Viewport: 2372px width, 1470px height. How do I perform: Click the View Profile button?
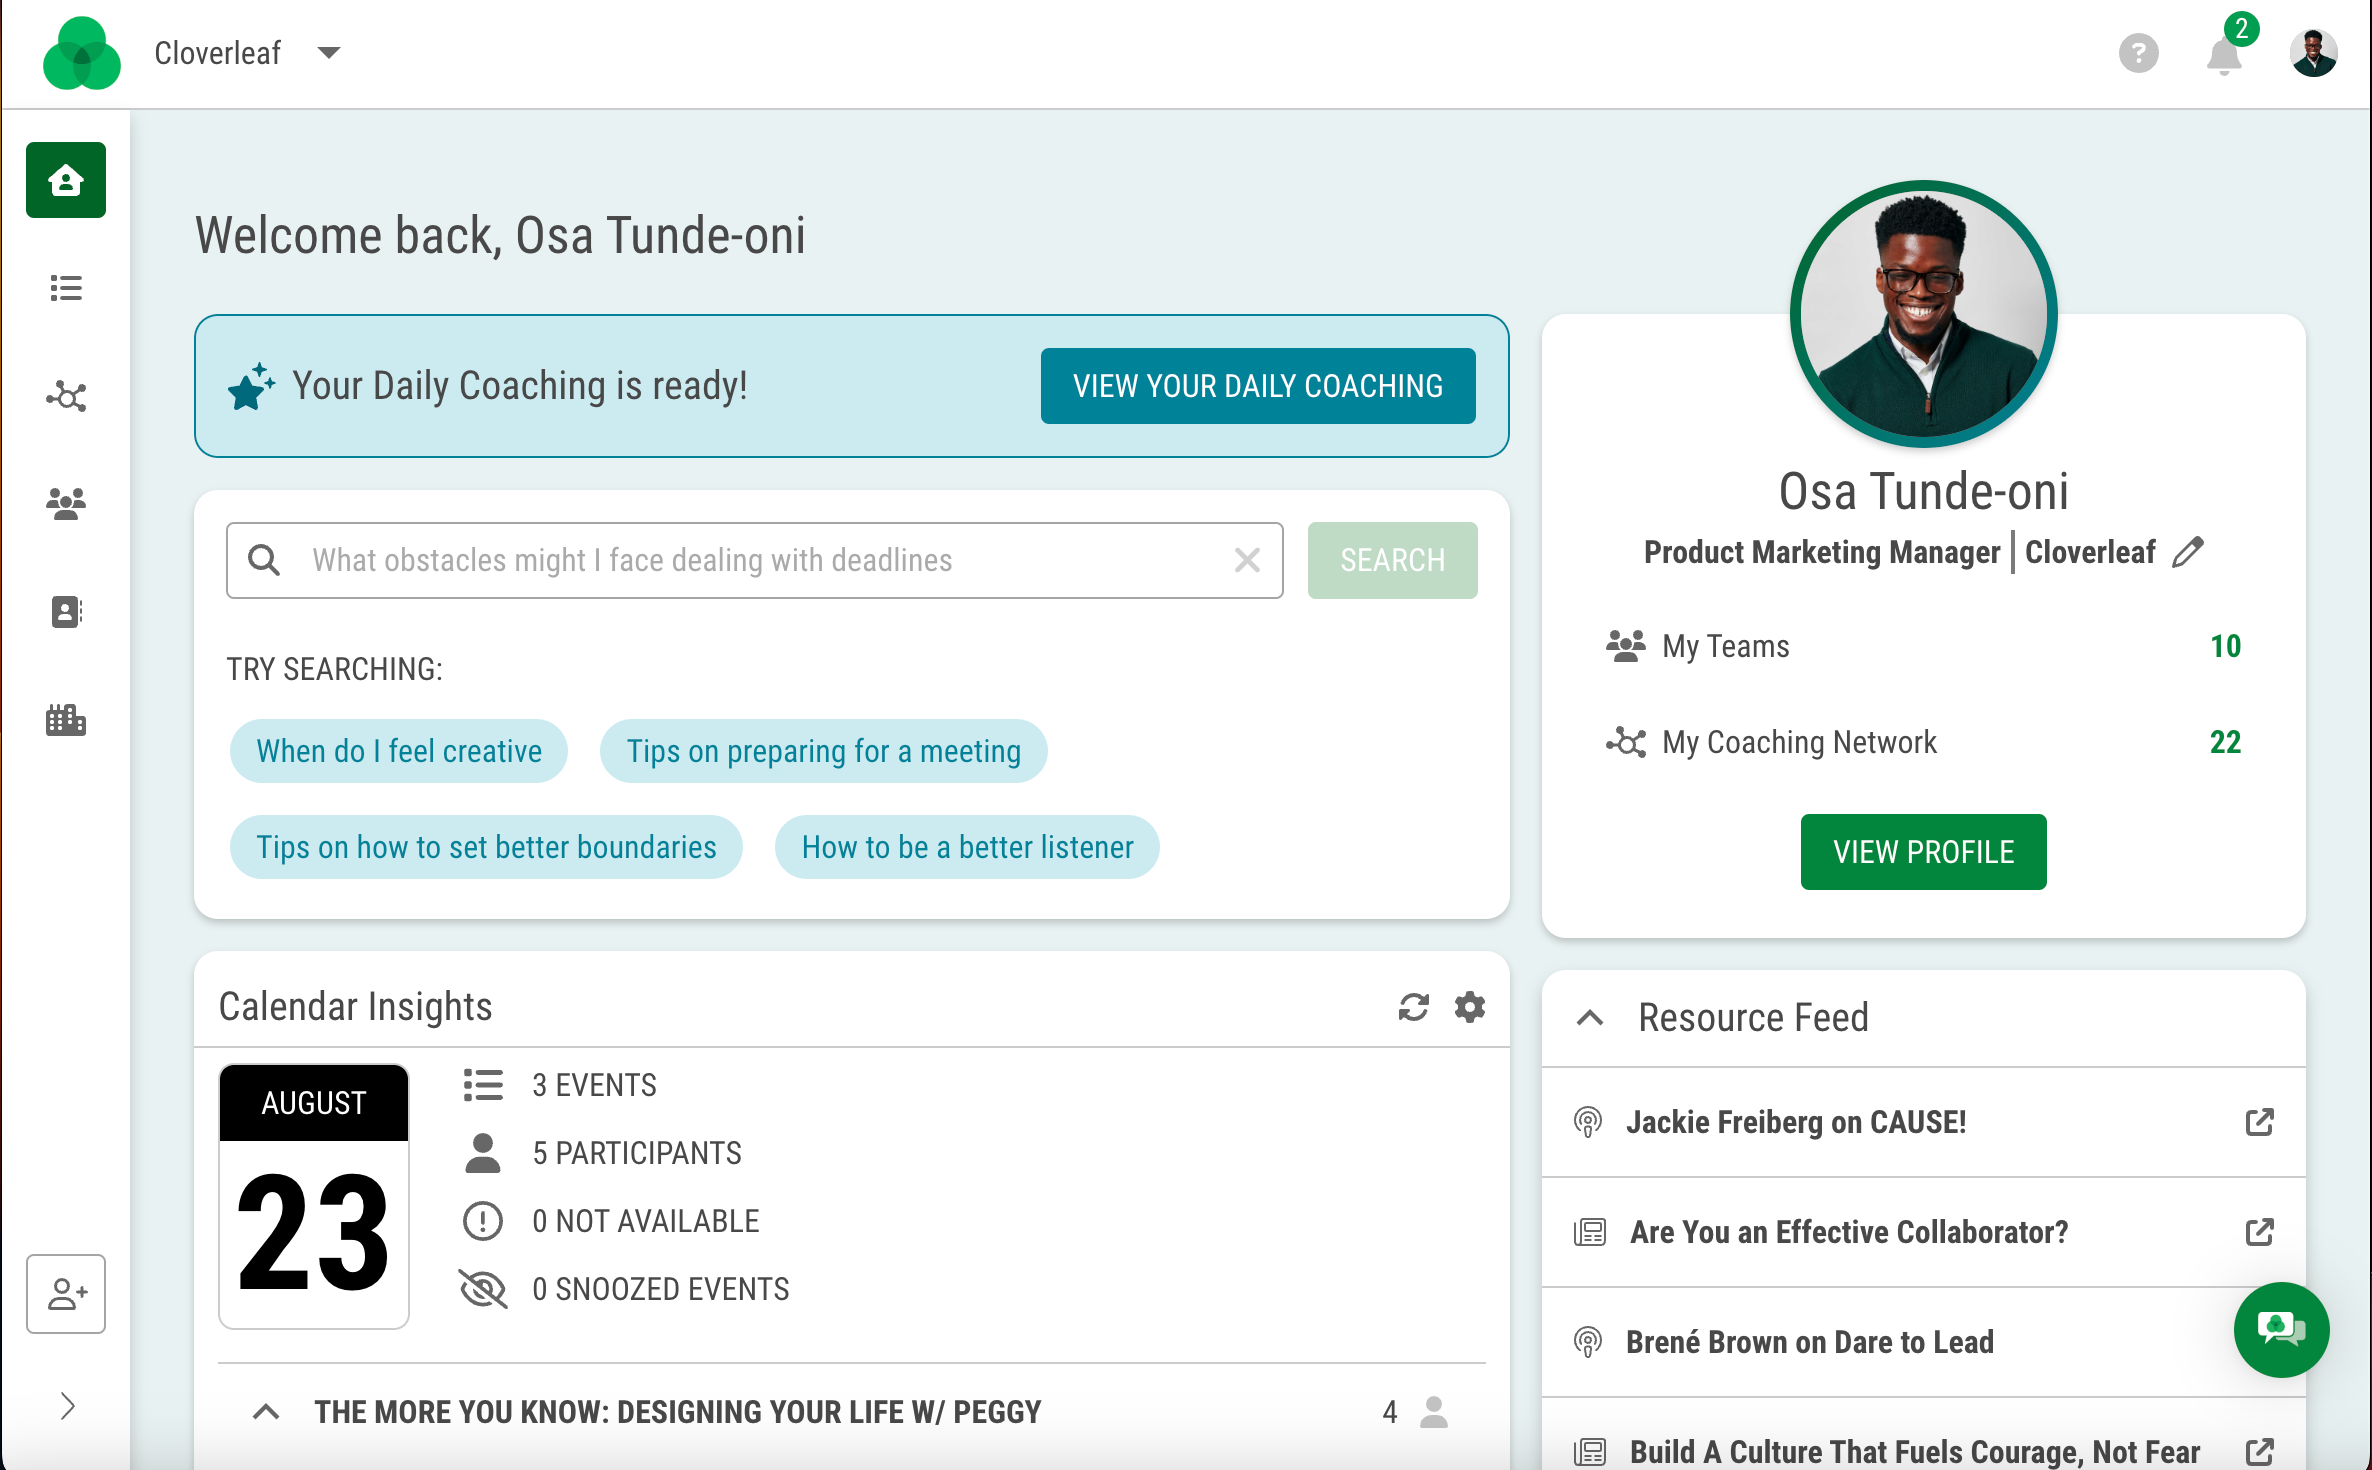pyautogui.click(x=1922, y=852)
